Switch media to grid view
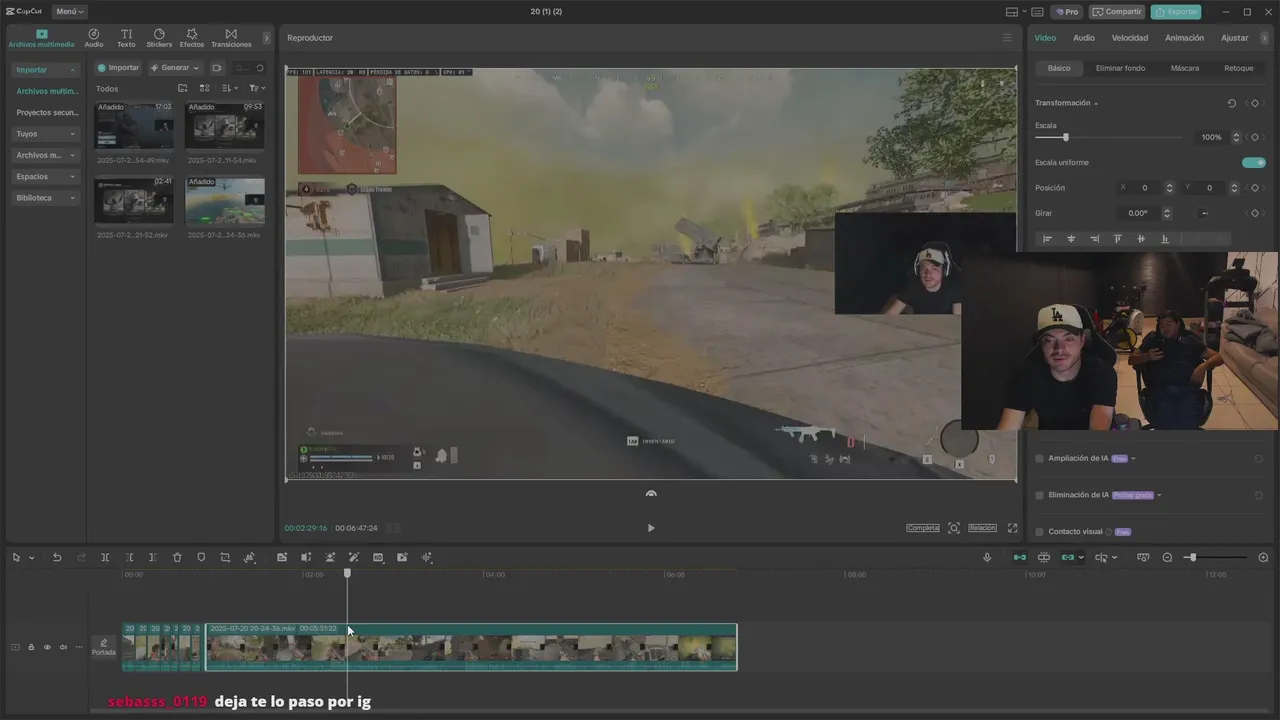The image size is (1280, 720). (206, 88)
